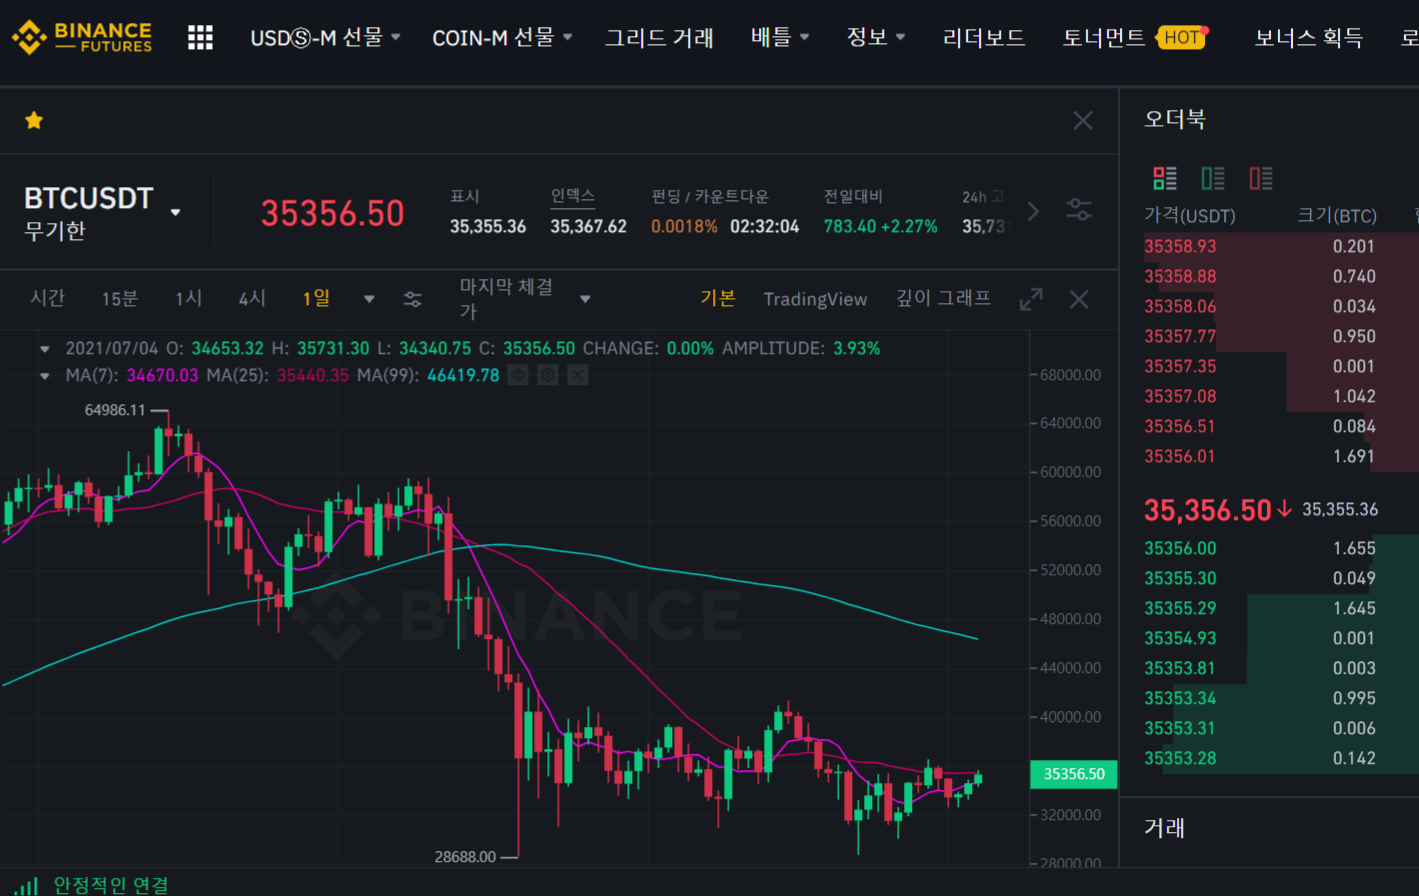Expand the chart to fullscreen

(1031, 299)
